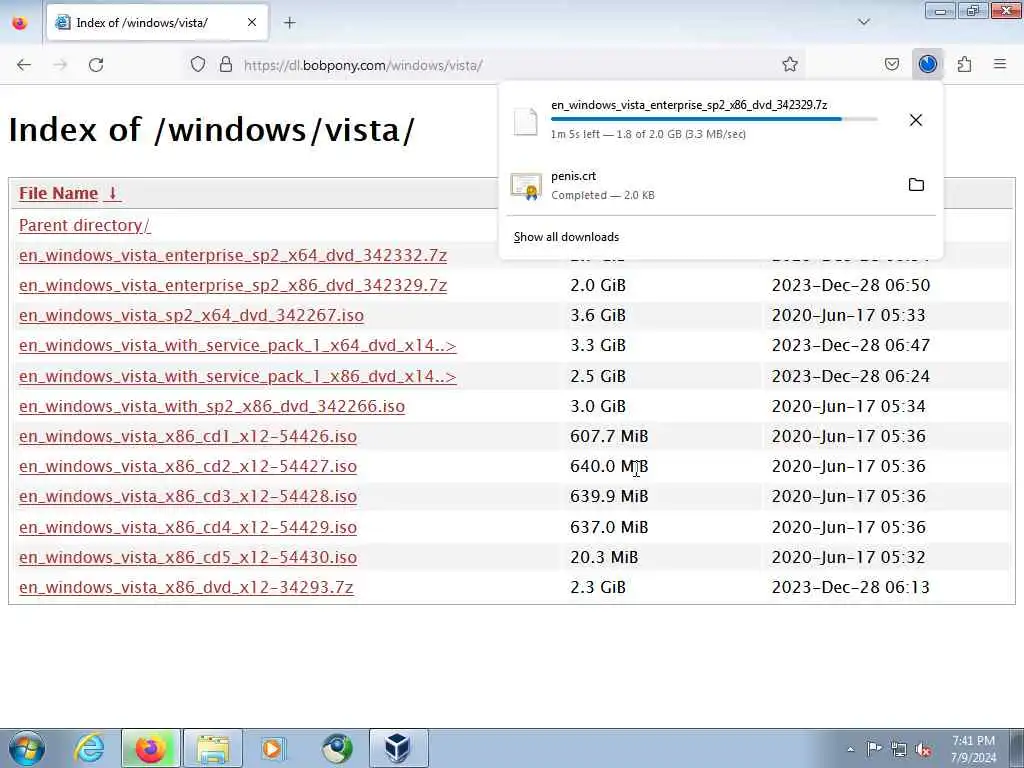
Task: Open the Windows Start menu
Action: click(x=27, y=748)
